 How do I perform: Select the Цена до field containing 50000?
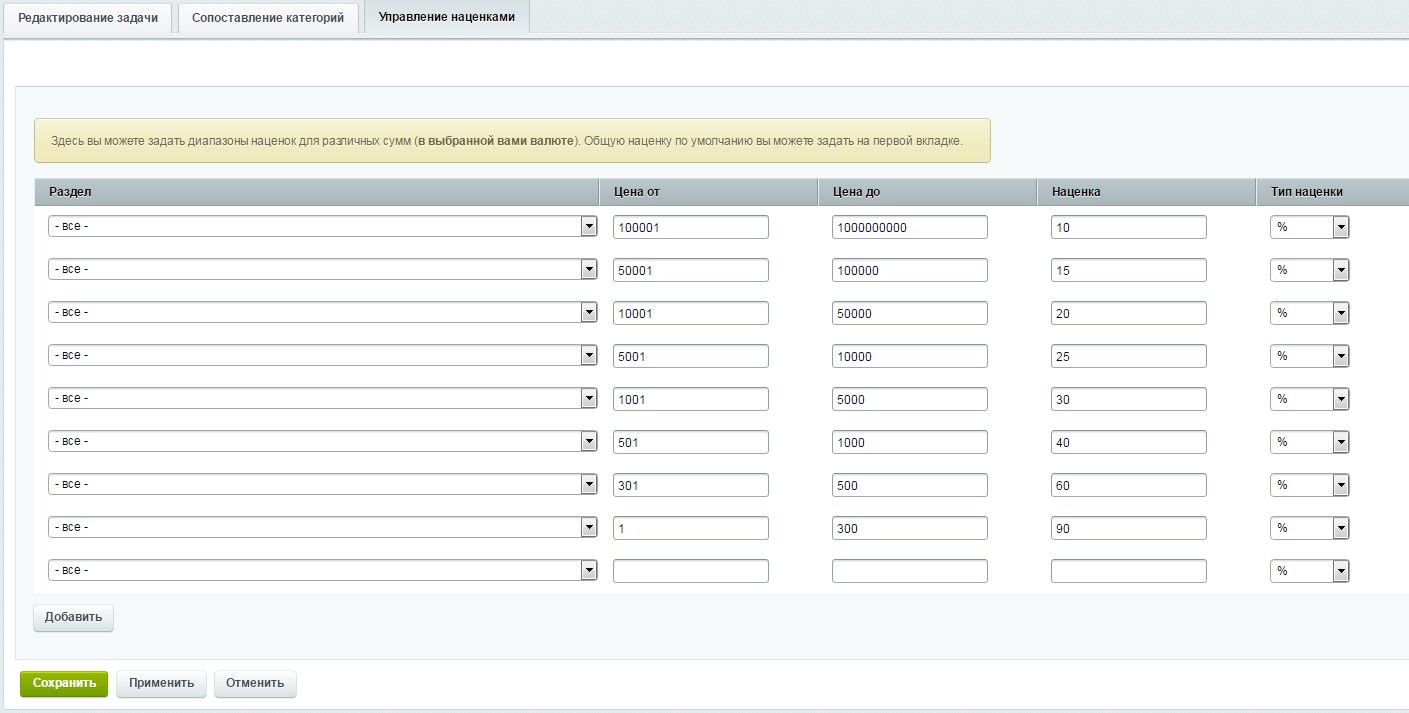(x=909, y=313)
